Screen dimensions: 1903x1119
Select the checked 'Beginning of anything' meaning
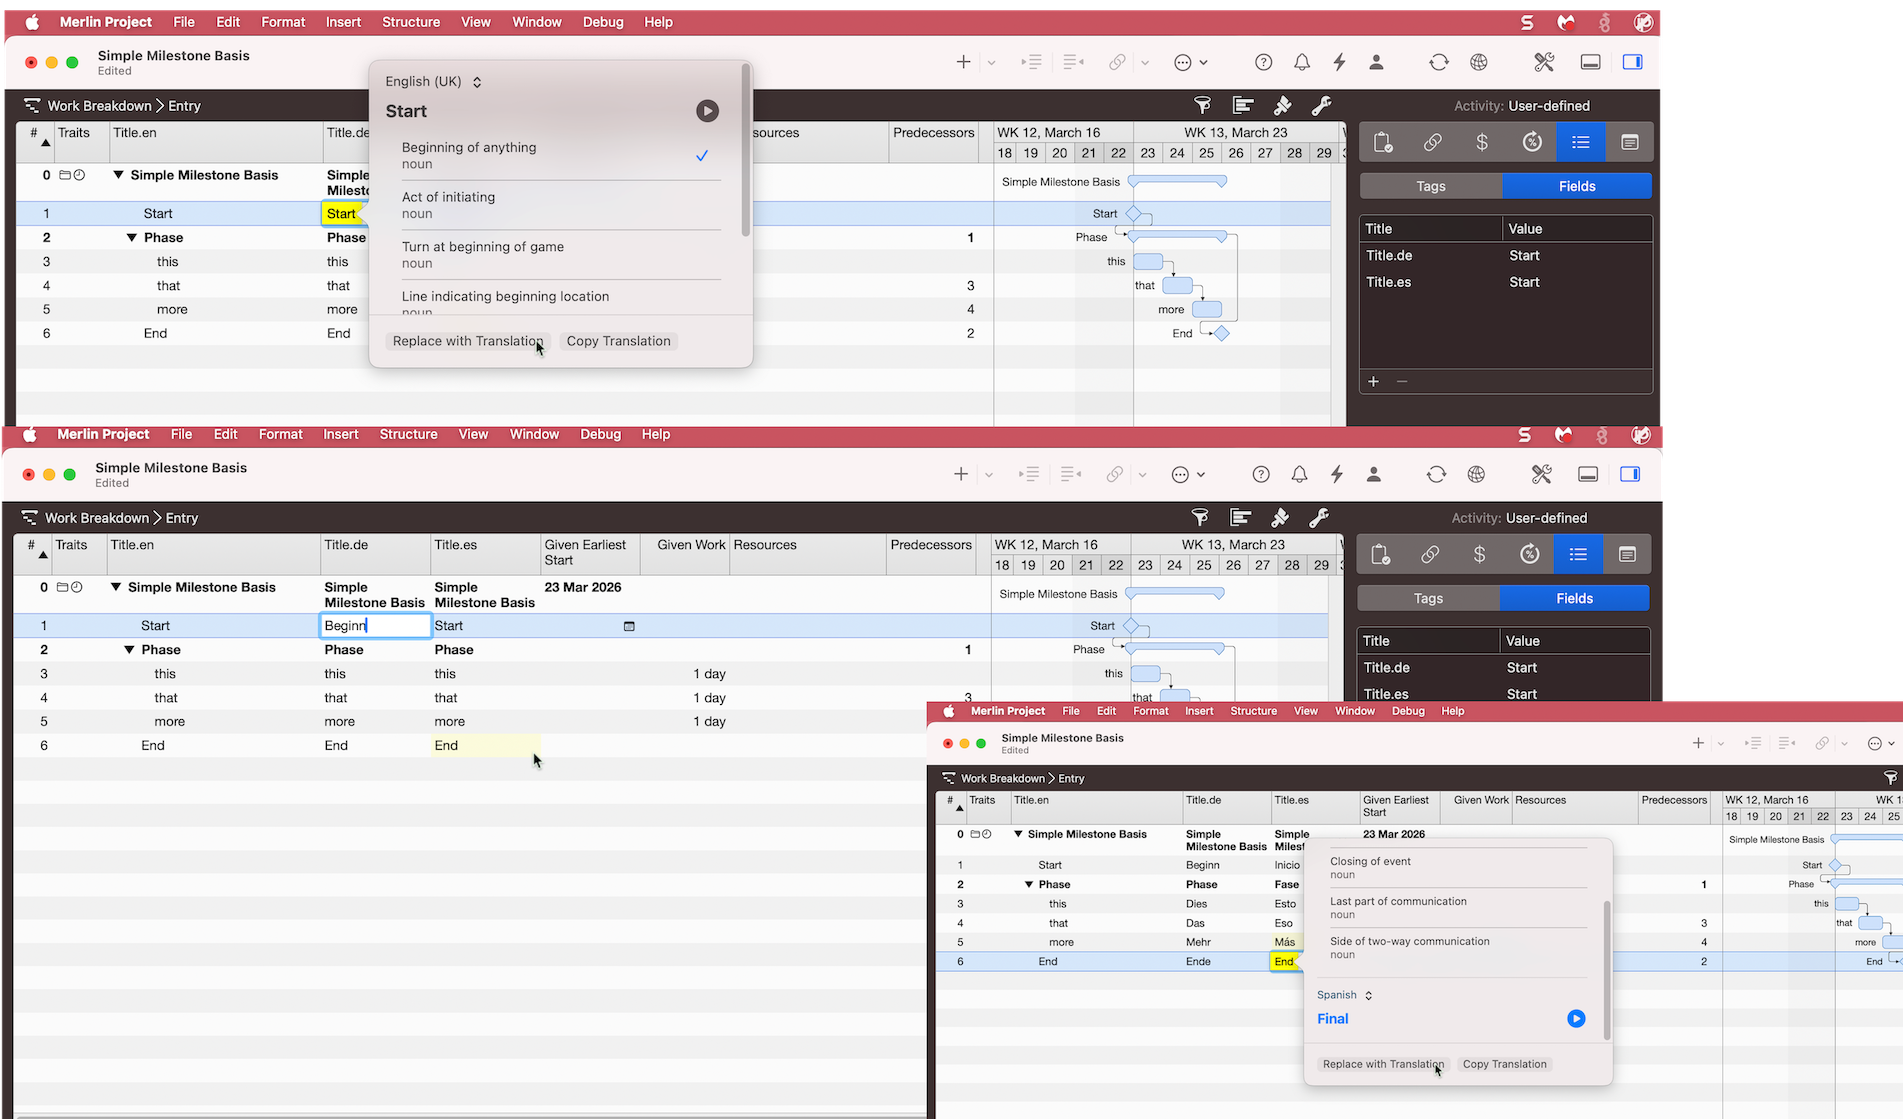click(561, 155)
